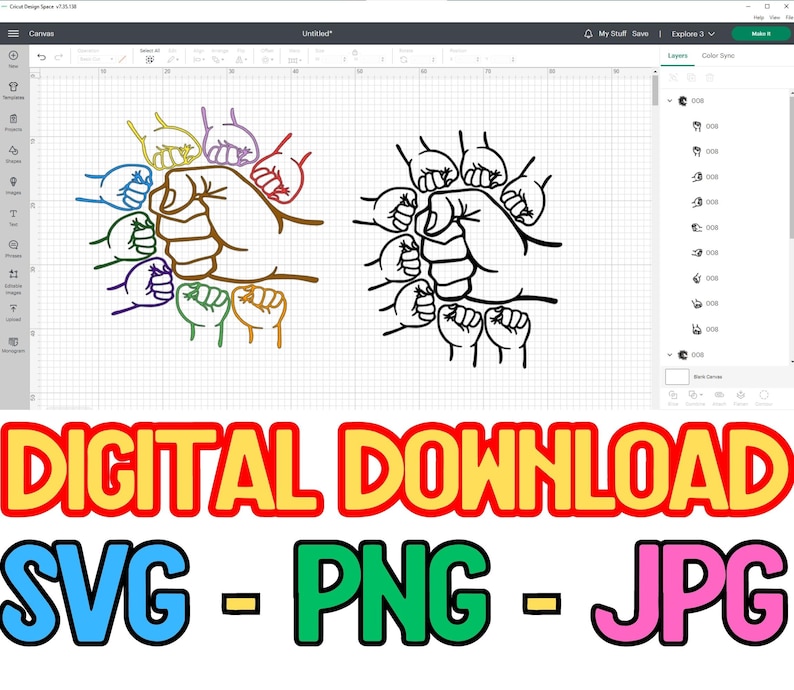794x690 pixels.
Task: Click the green Make It button
Action: 761,34
